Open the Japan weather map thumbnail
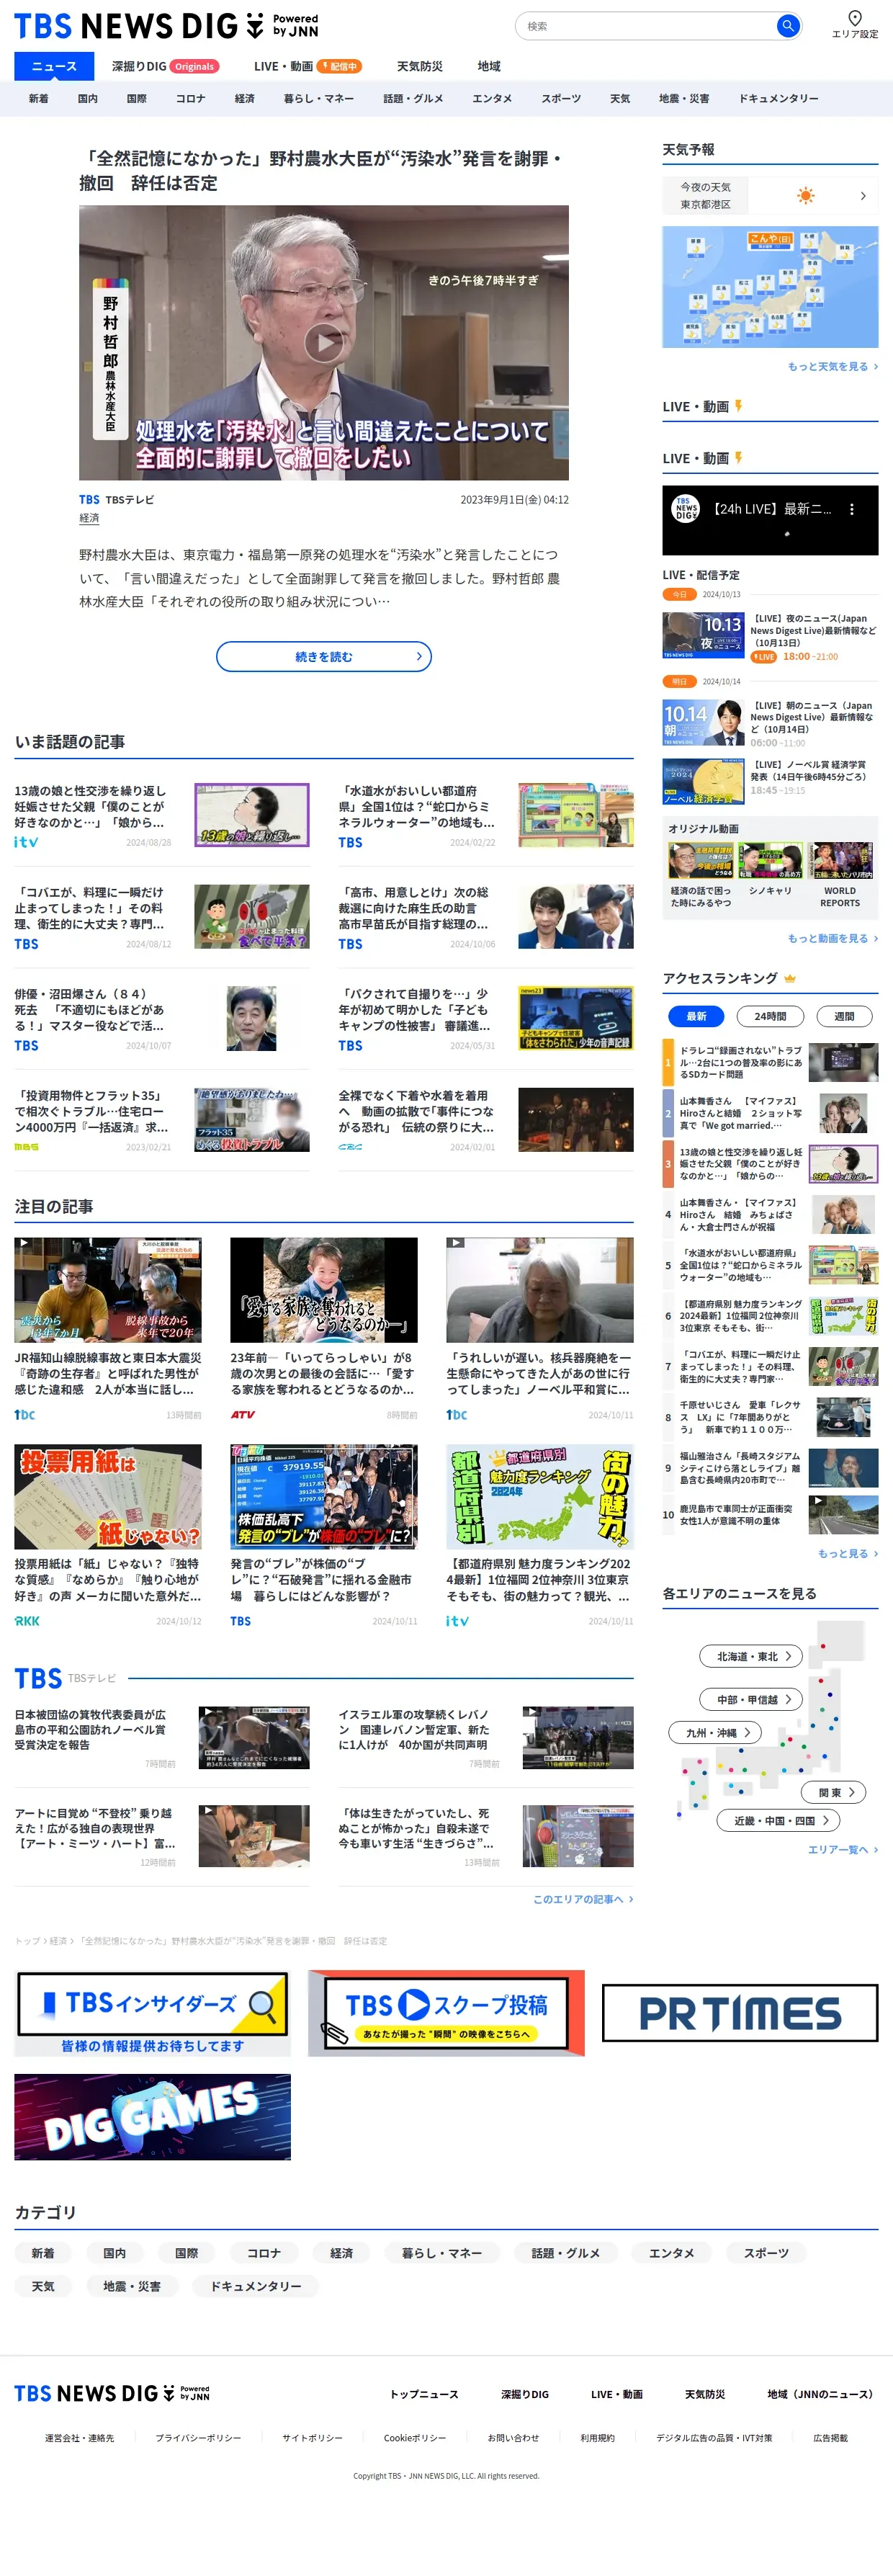 [770, 286]
